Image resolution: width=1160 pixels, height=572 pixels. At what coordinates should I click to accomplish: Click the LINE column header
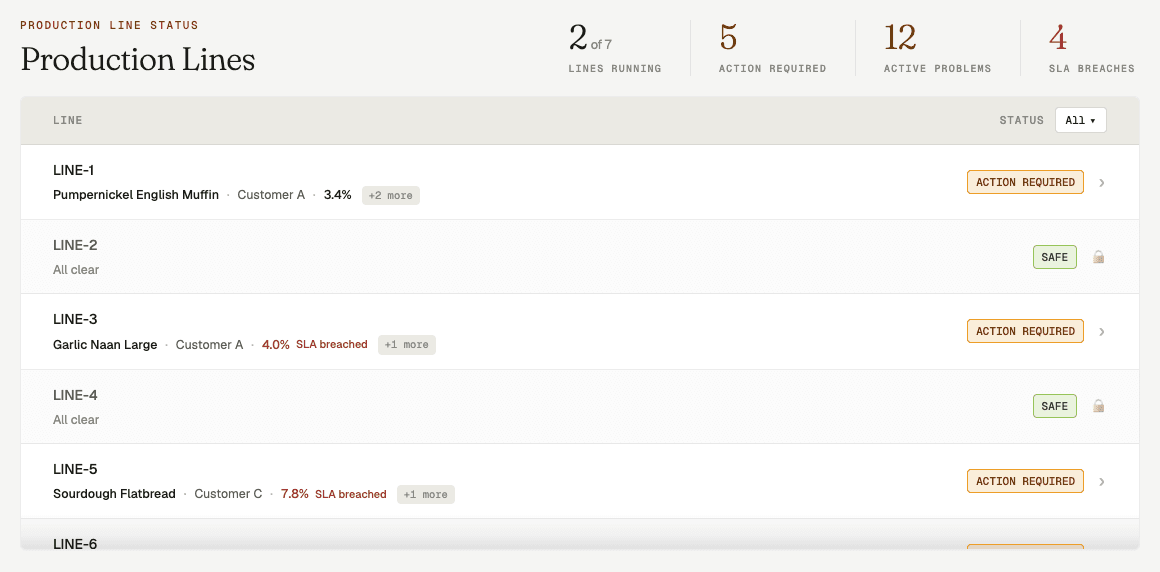pyautogui.click(x=67, y=120)
